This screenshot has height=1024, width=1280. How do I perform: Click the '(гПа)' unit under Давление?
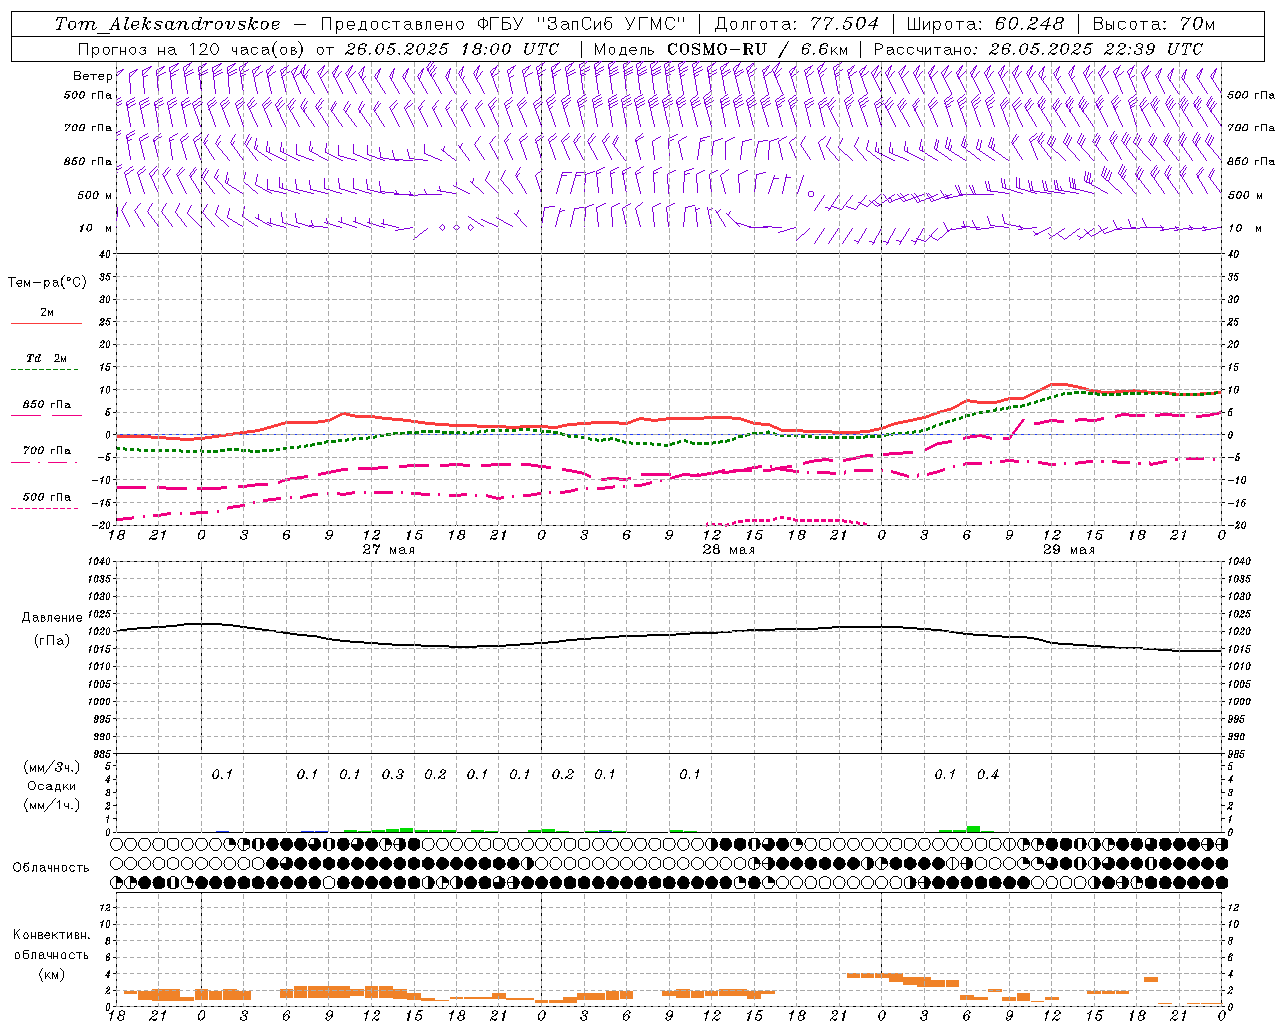52,641
